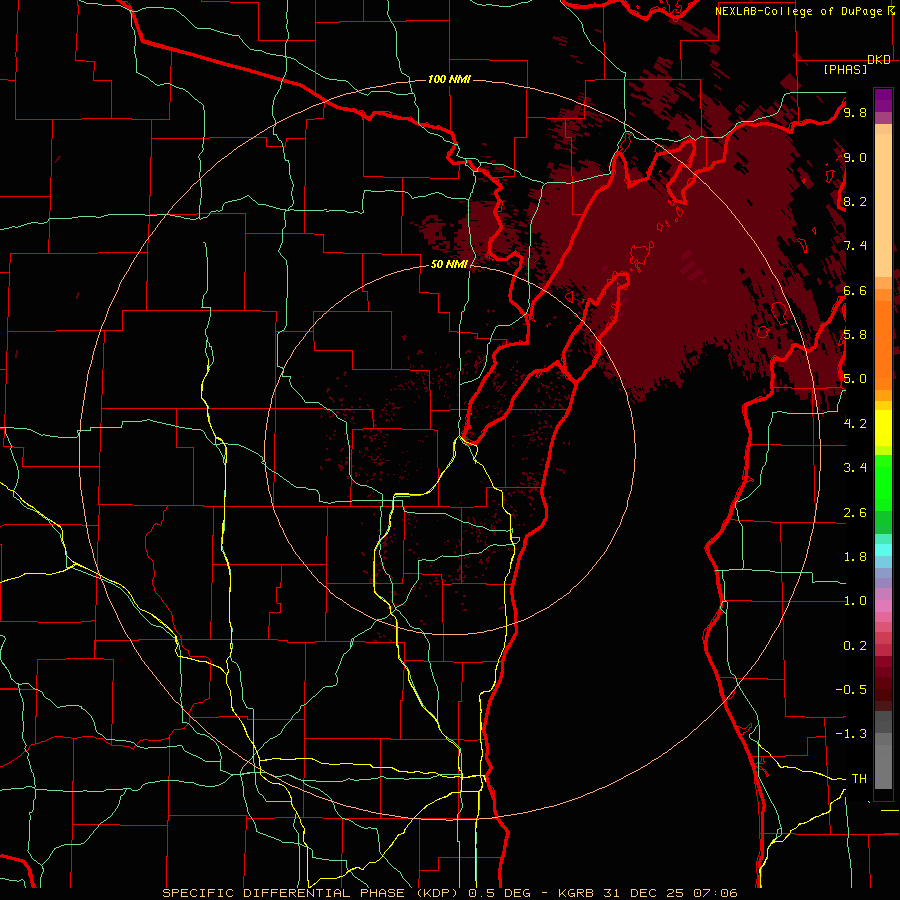This screenshot has width=900, height=900.
Task: Click the 4.2 scale value
Action: point(855,424)
